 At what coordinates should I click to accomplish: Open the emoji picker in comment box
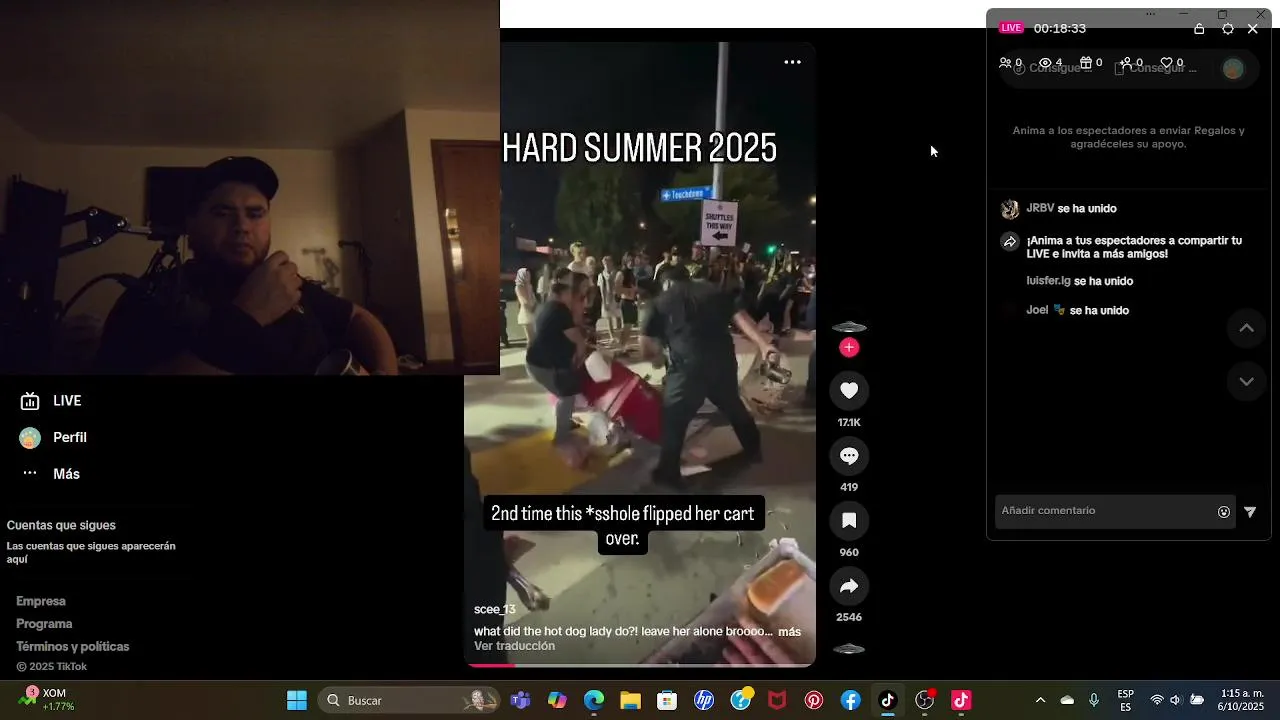tap(1224, 512)
